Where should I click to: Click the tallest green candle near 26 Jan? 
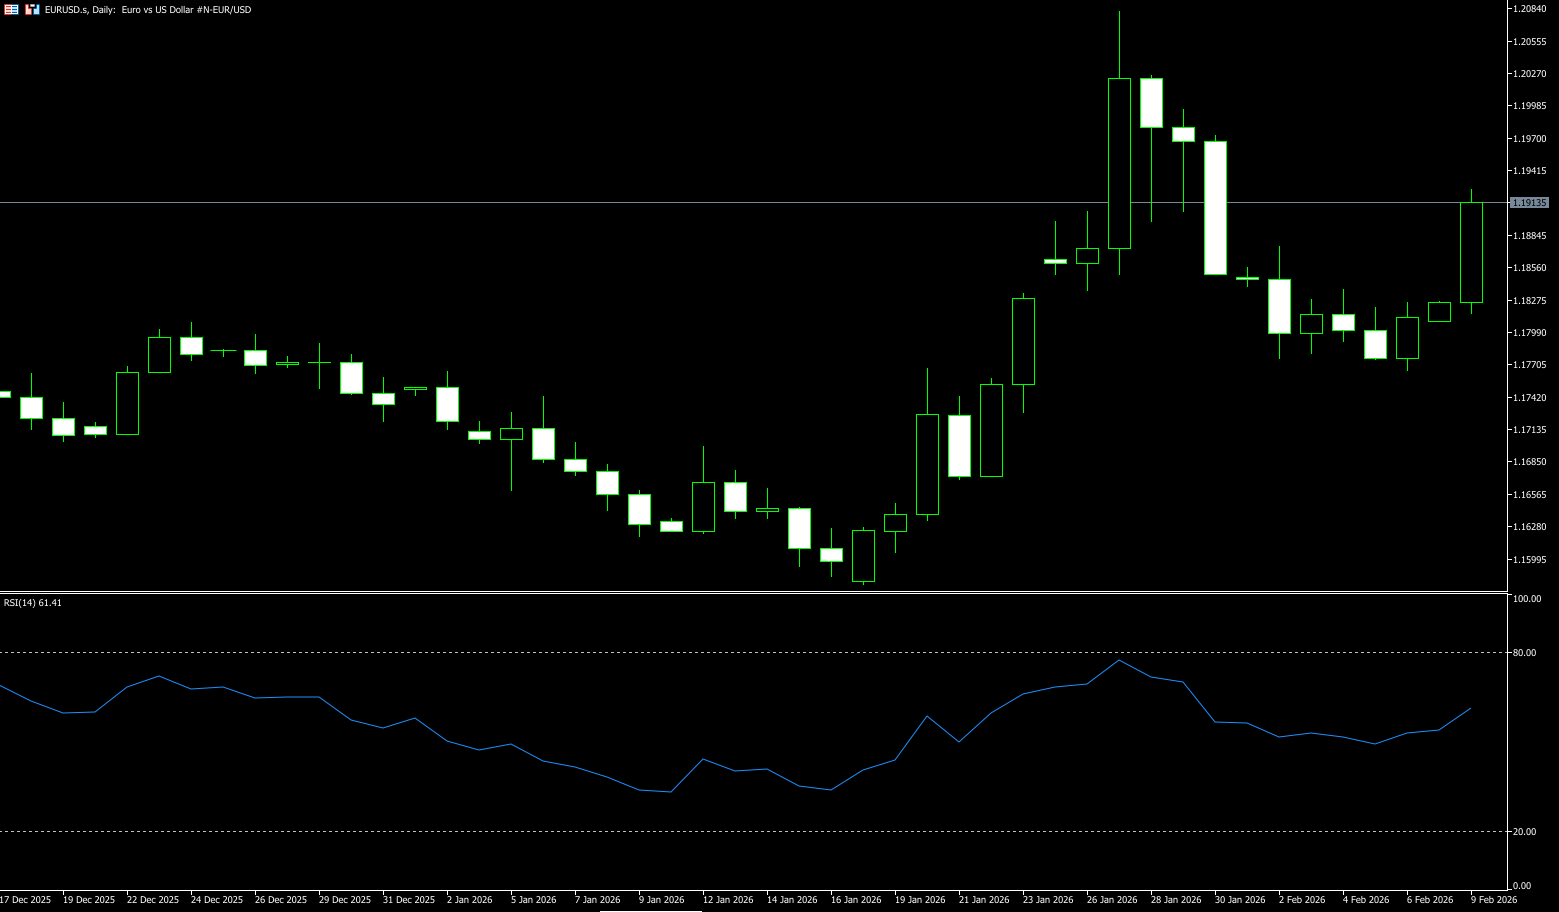[1119, 163]
